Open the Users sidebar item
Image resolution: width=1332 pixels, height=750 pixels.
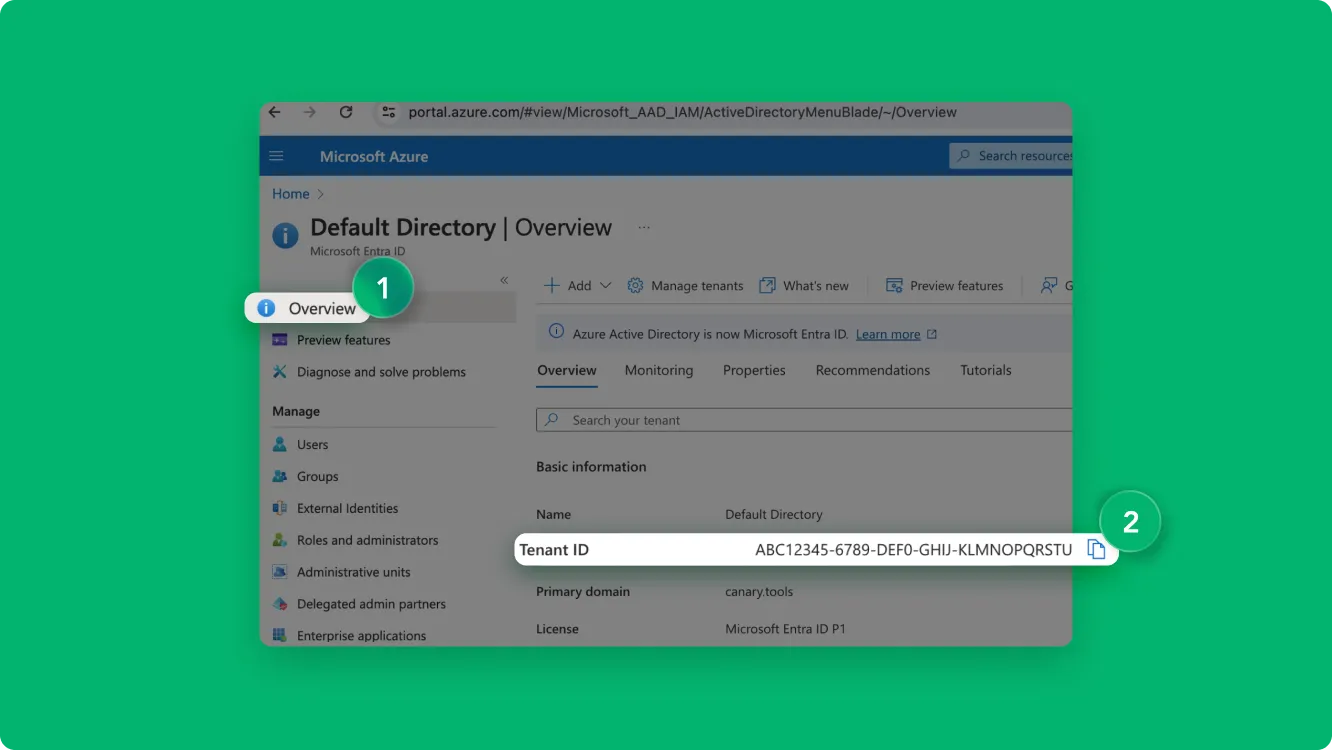click(x=312, y=445)
